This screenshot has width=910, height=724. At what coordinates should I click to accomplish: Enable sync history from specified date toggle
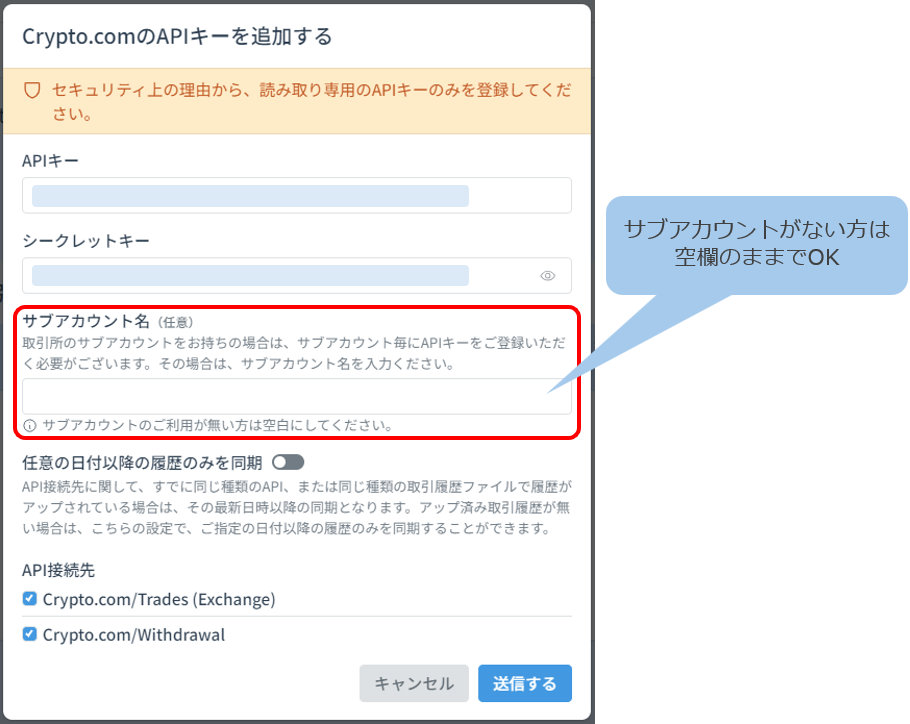point(288,462)
